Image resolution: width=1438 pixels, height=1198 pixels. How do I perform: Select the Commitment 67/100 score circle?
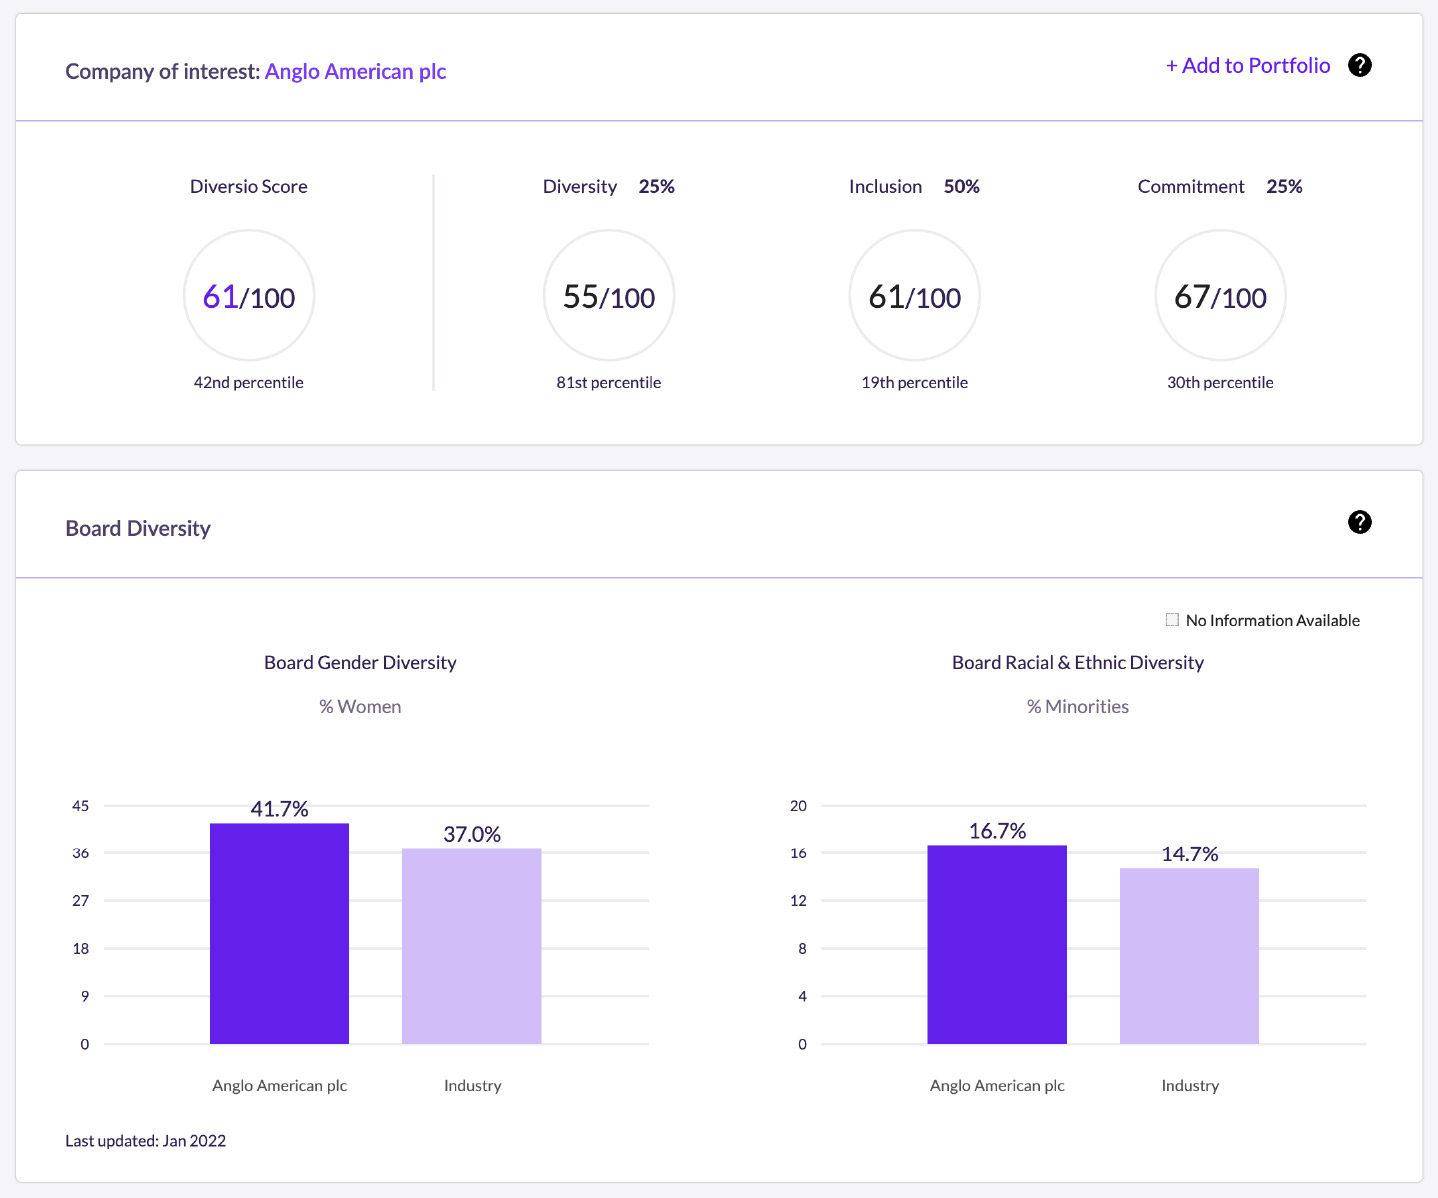click(1220, 296)
